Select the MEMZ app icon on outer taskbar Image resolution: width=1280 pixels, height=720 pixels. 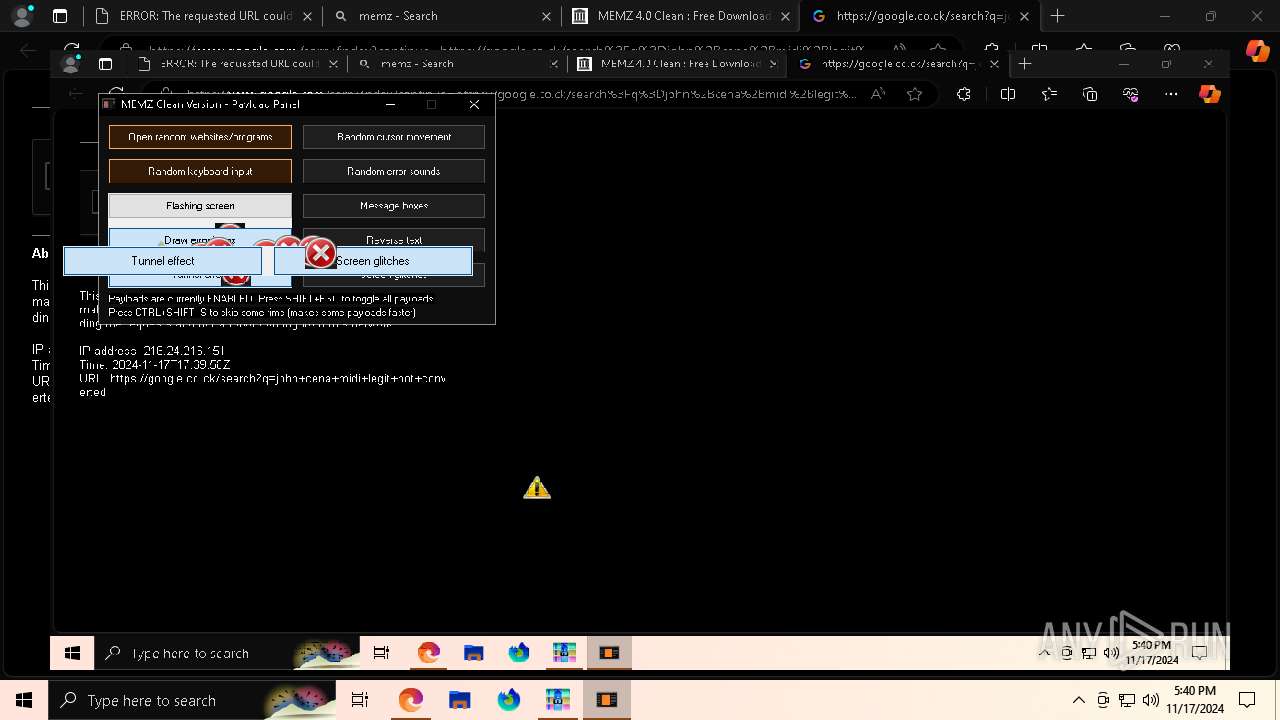[x=607, y=700]
